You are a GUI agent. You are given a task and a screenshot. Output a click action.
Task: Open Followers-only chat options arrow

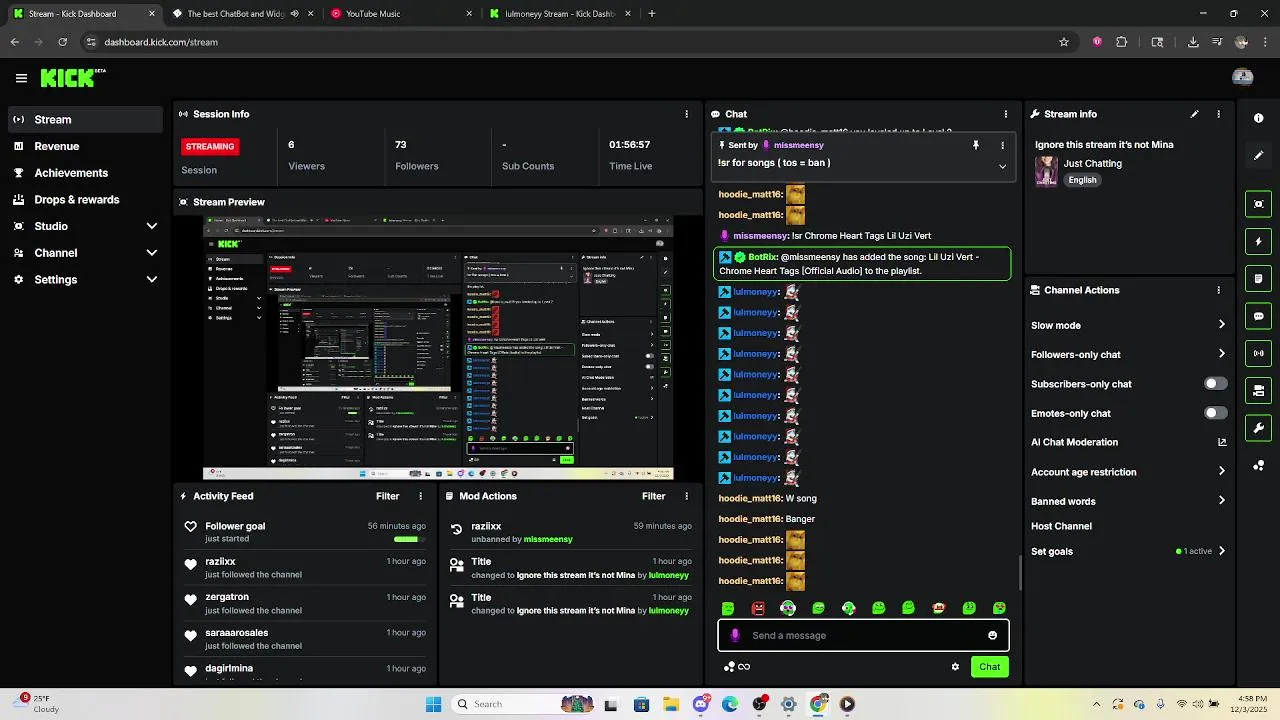click(x=1221, y=354)
